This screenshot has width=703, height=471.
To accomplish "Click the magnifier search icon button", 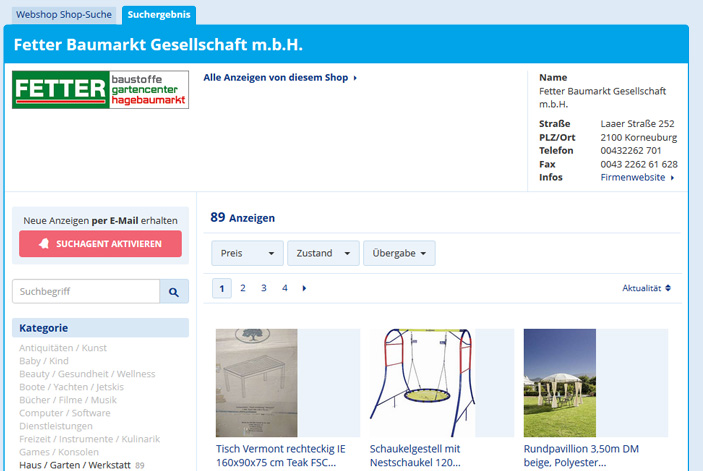I will [x=174, y=292].
